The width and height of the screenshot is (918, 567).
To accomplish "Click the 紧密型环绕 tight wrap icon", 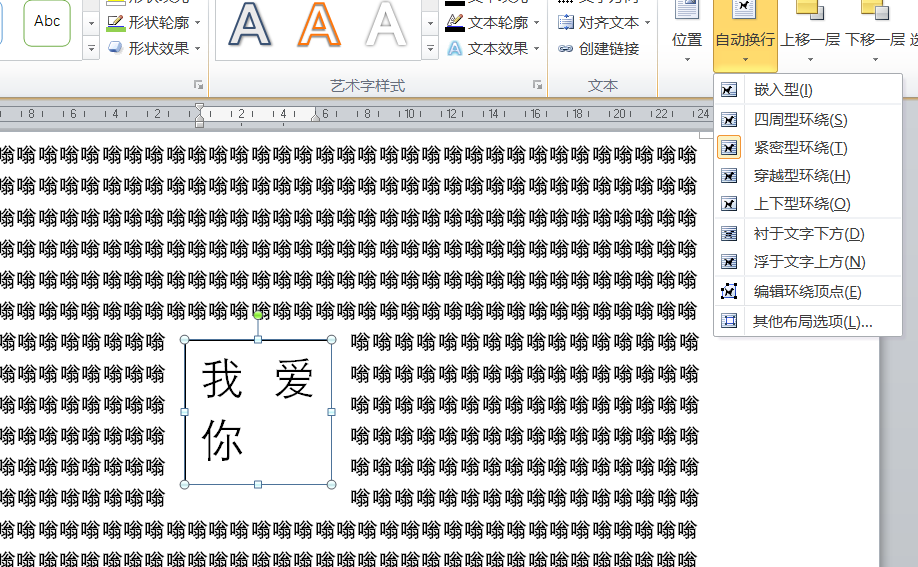I will click(x=729, y=148).
